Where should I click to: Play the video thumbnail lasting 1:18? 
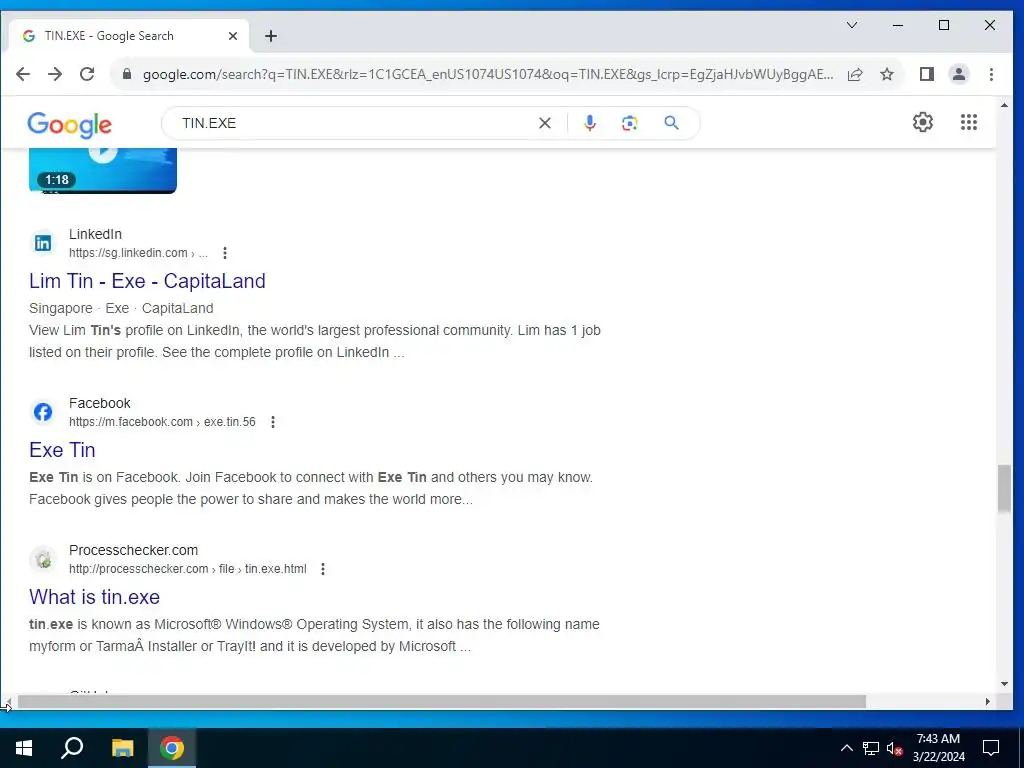103,170
